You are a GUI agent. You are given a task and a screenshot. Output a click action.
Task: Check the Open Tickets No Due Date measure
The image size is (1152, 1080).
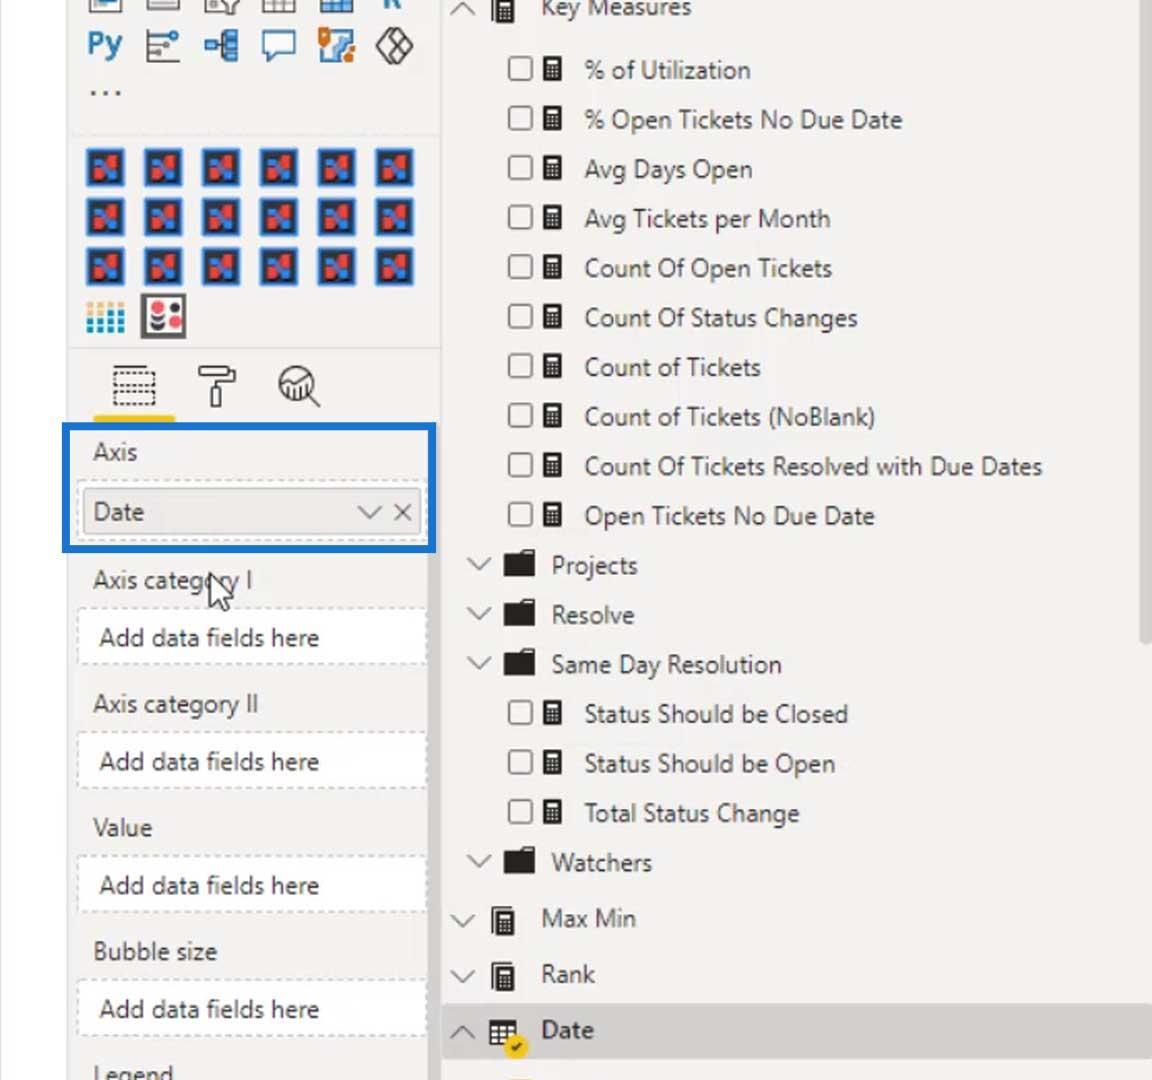point(520,514)
